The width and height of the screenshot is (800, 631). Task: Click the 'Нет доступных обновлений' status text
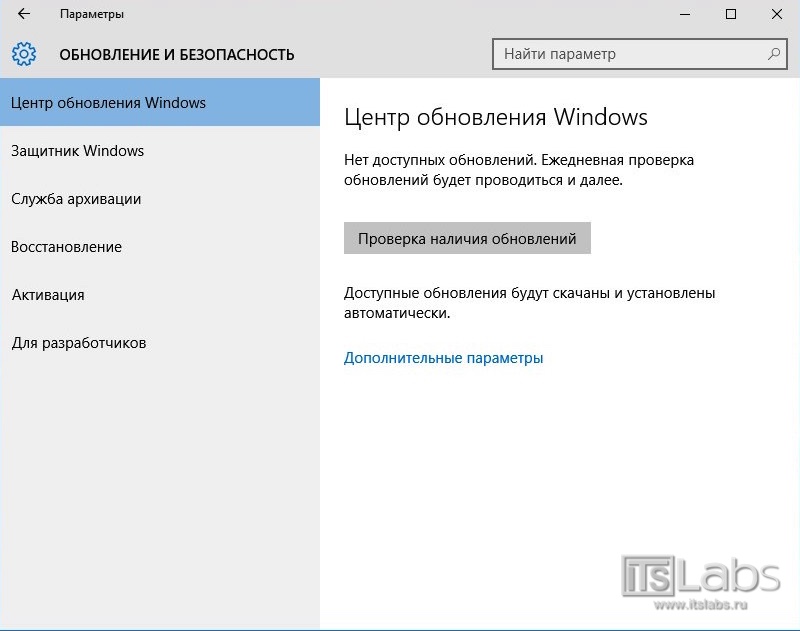pos(439,160)
